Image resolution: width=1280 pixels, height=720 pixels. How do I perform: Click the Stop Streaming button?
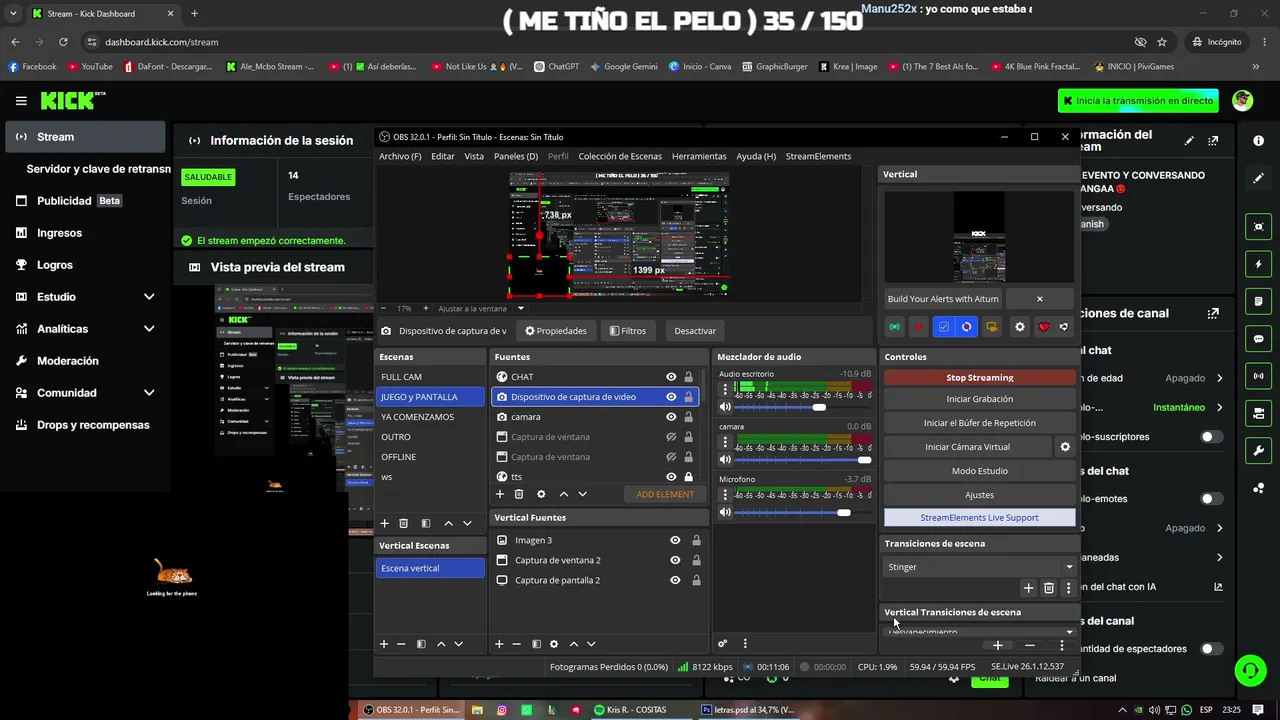980,378
